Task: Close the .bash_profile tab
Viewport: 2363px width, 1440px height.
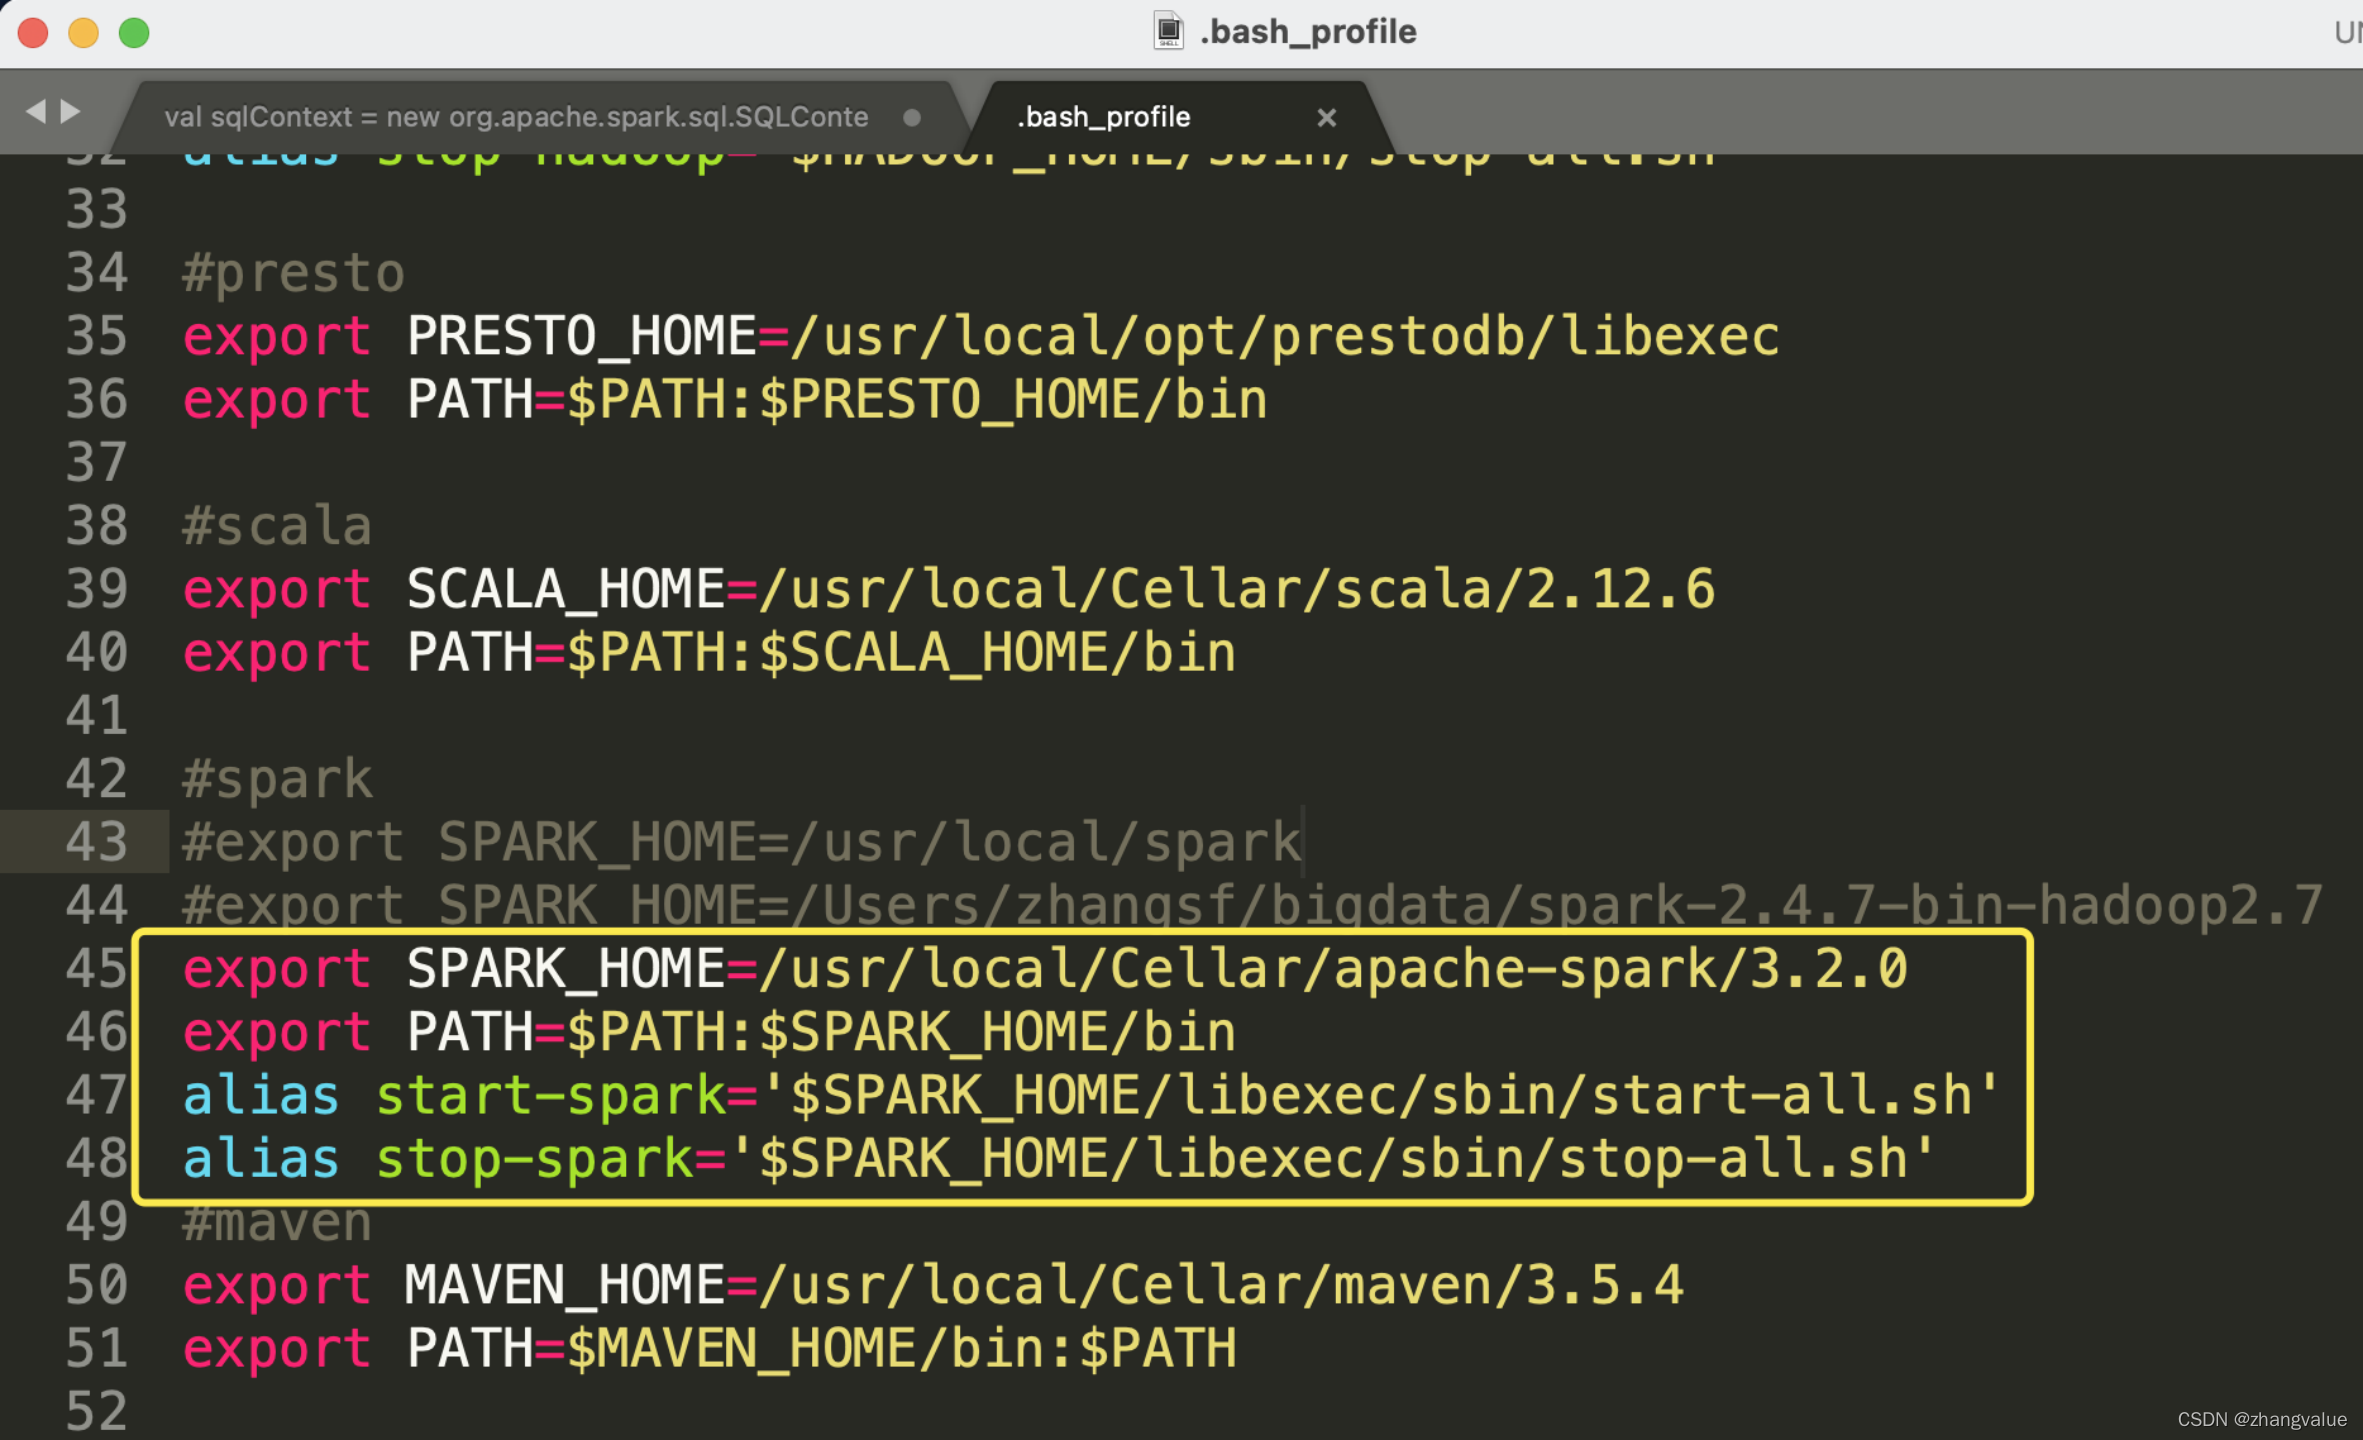Action: (1326, 118)
